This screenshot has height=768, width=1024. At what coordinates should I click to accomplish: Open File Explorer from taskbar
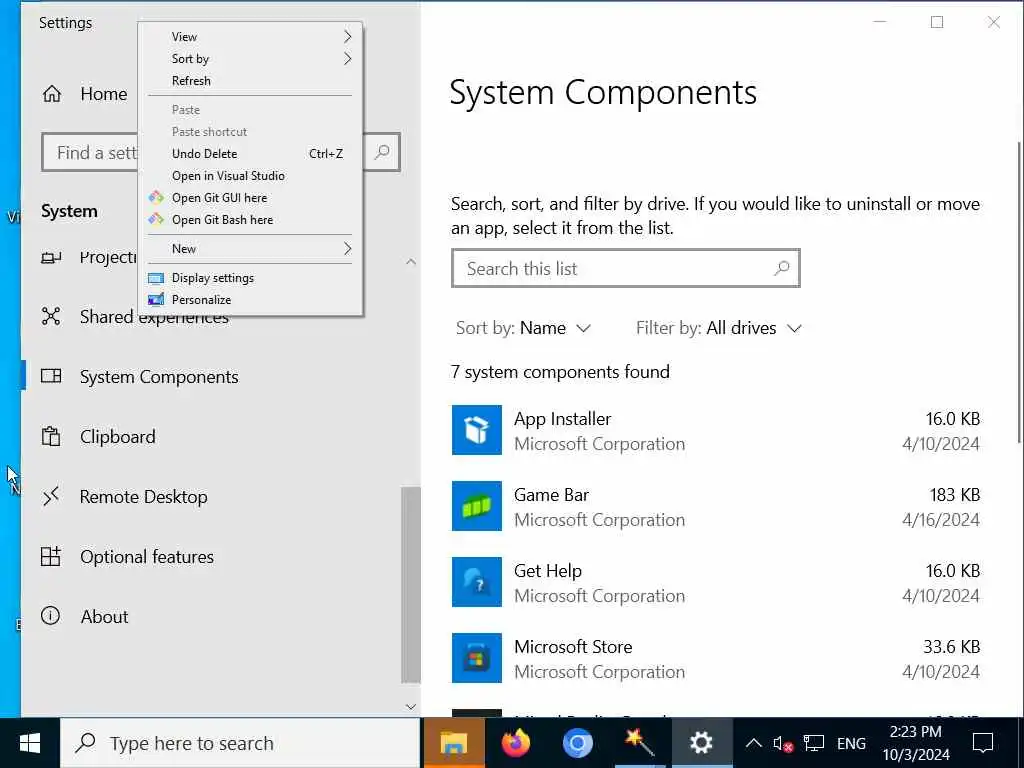[454, 743]
